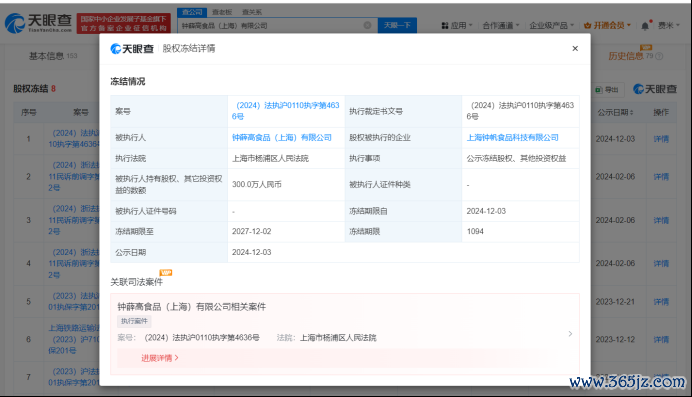Select the freeze period value 1094
Screen dimensions: 692x397
coord(475,232)
